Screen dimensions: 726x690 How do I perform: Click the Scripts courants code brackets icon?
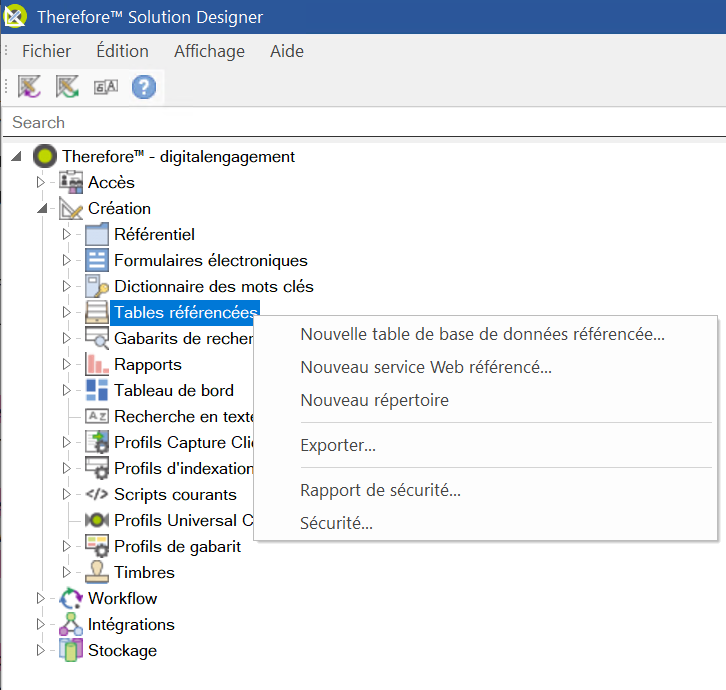pyautogui.click(x=97, y=494)
